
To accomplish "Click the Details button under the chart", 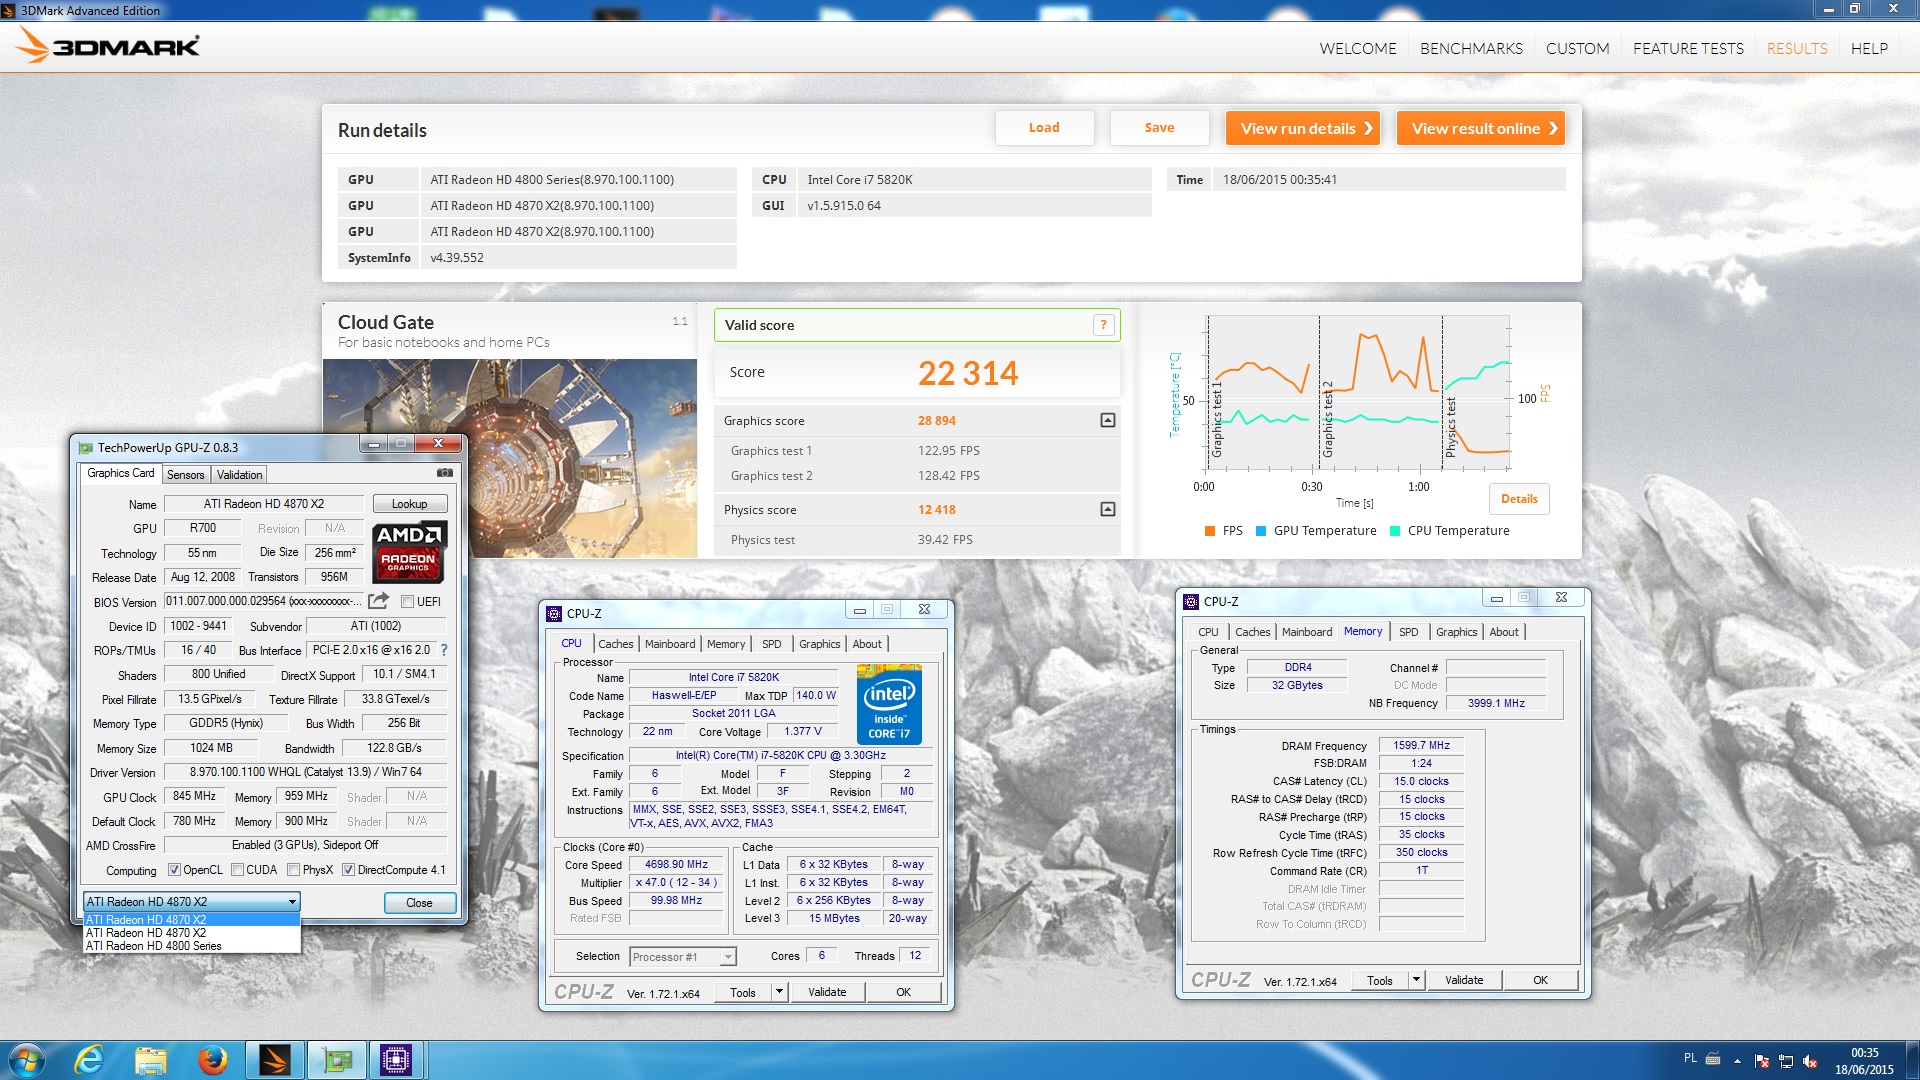I will tap(1519, 499).
